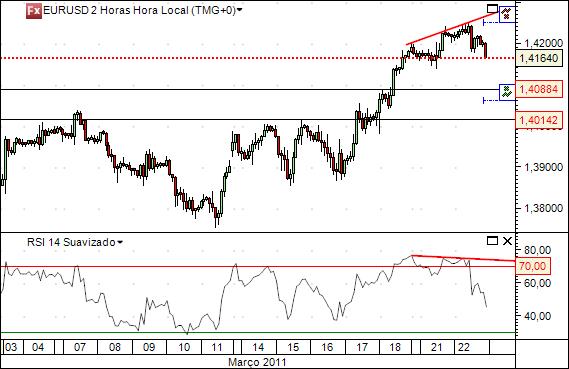Click the Março 2011 month label
Screen dimensions: 569x369
click(257, 362)
